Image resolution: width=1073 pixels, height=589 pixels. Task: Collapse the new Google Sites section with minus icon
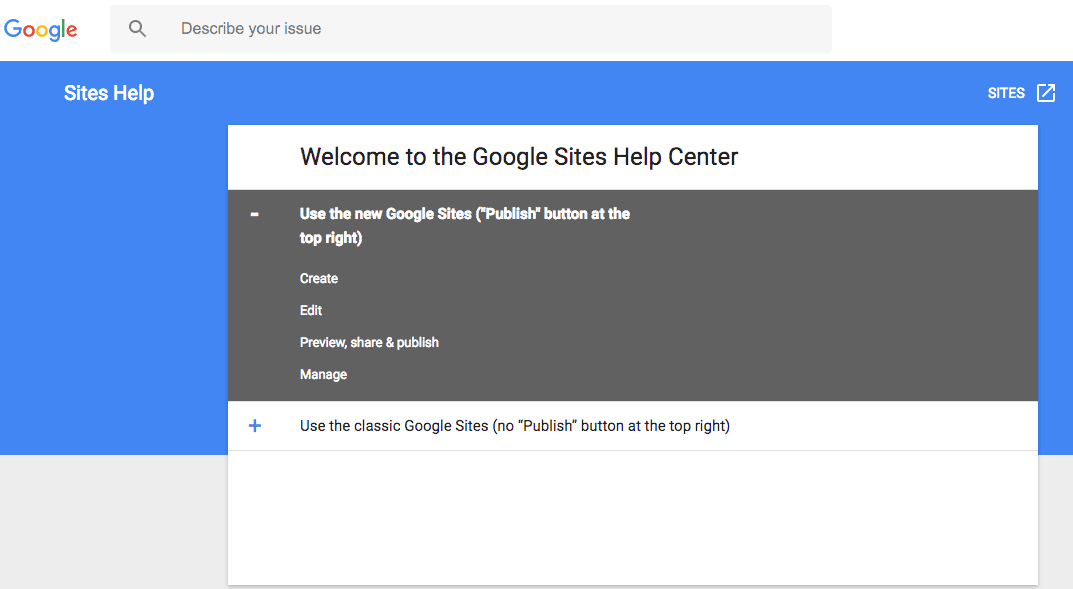tap(255, 214)
